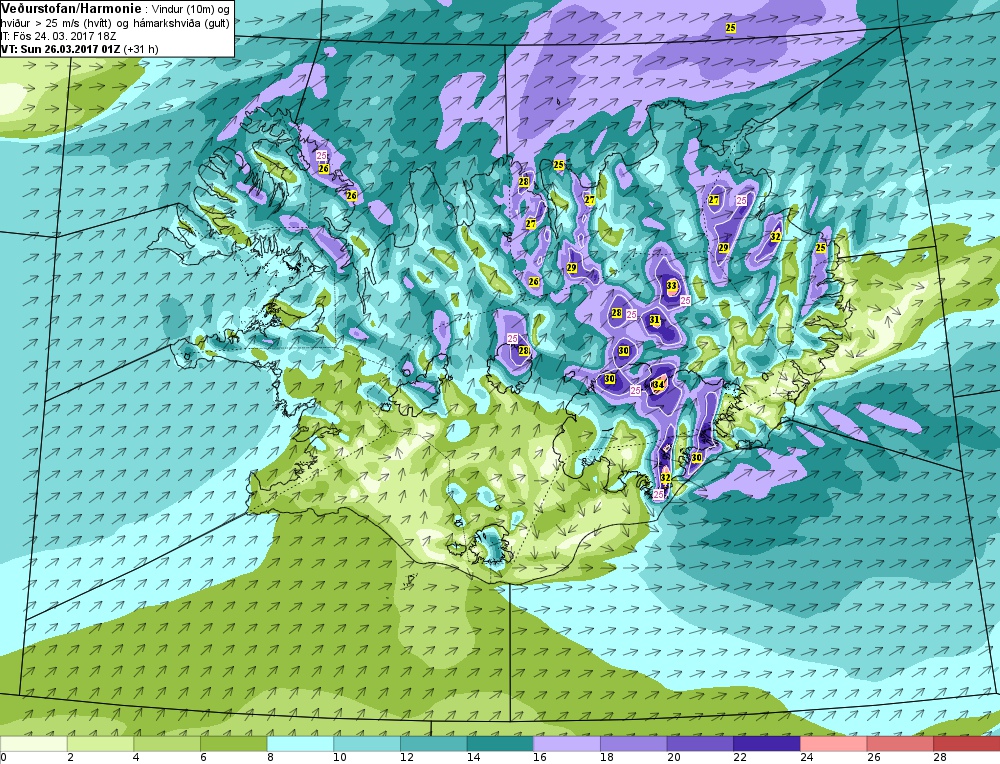The width and height of the screenshot is (1000, 764).
Task: Click the legend scale tick label '6'
Action: click(203, 758)
